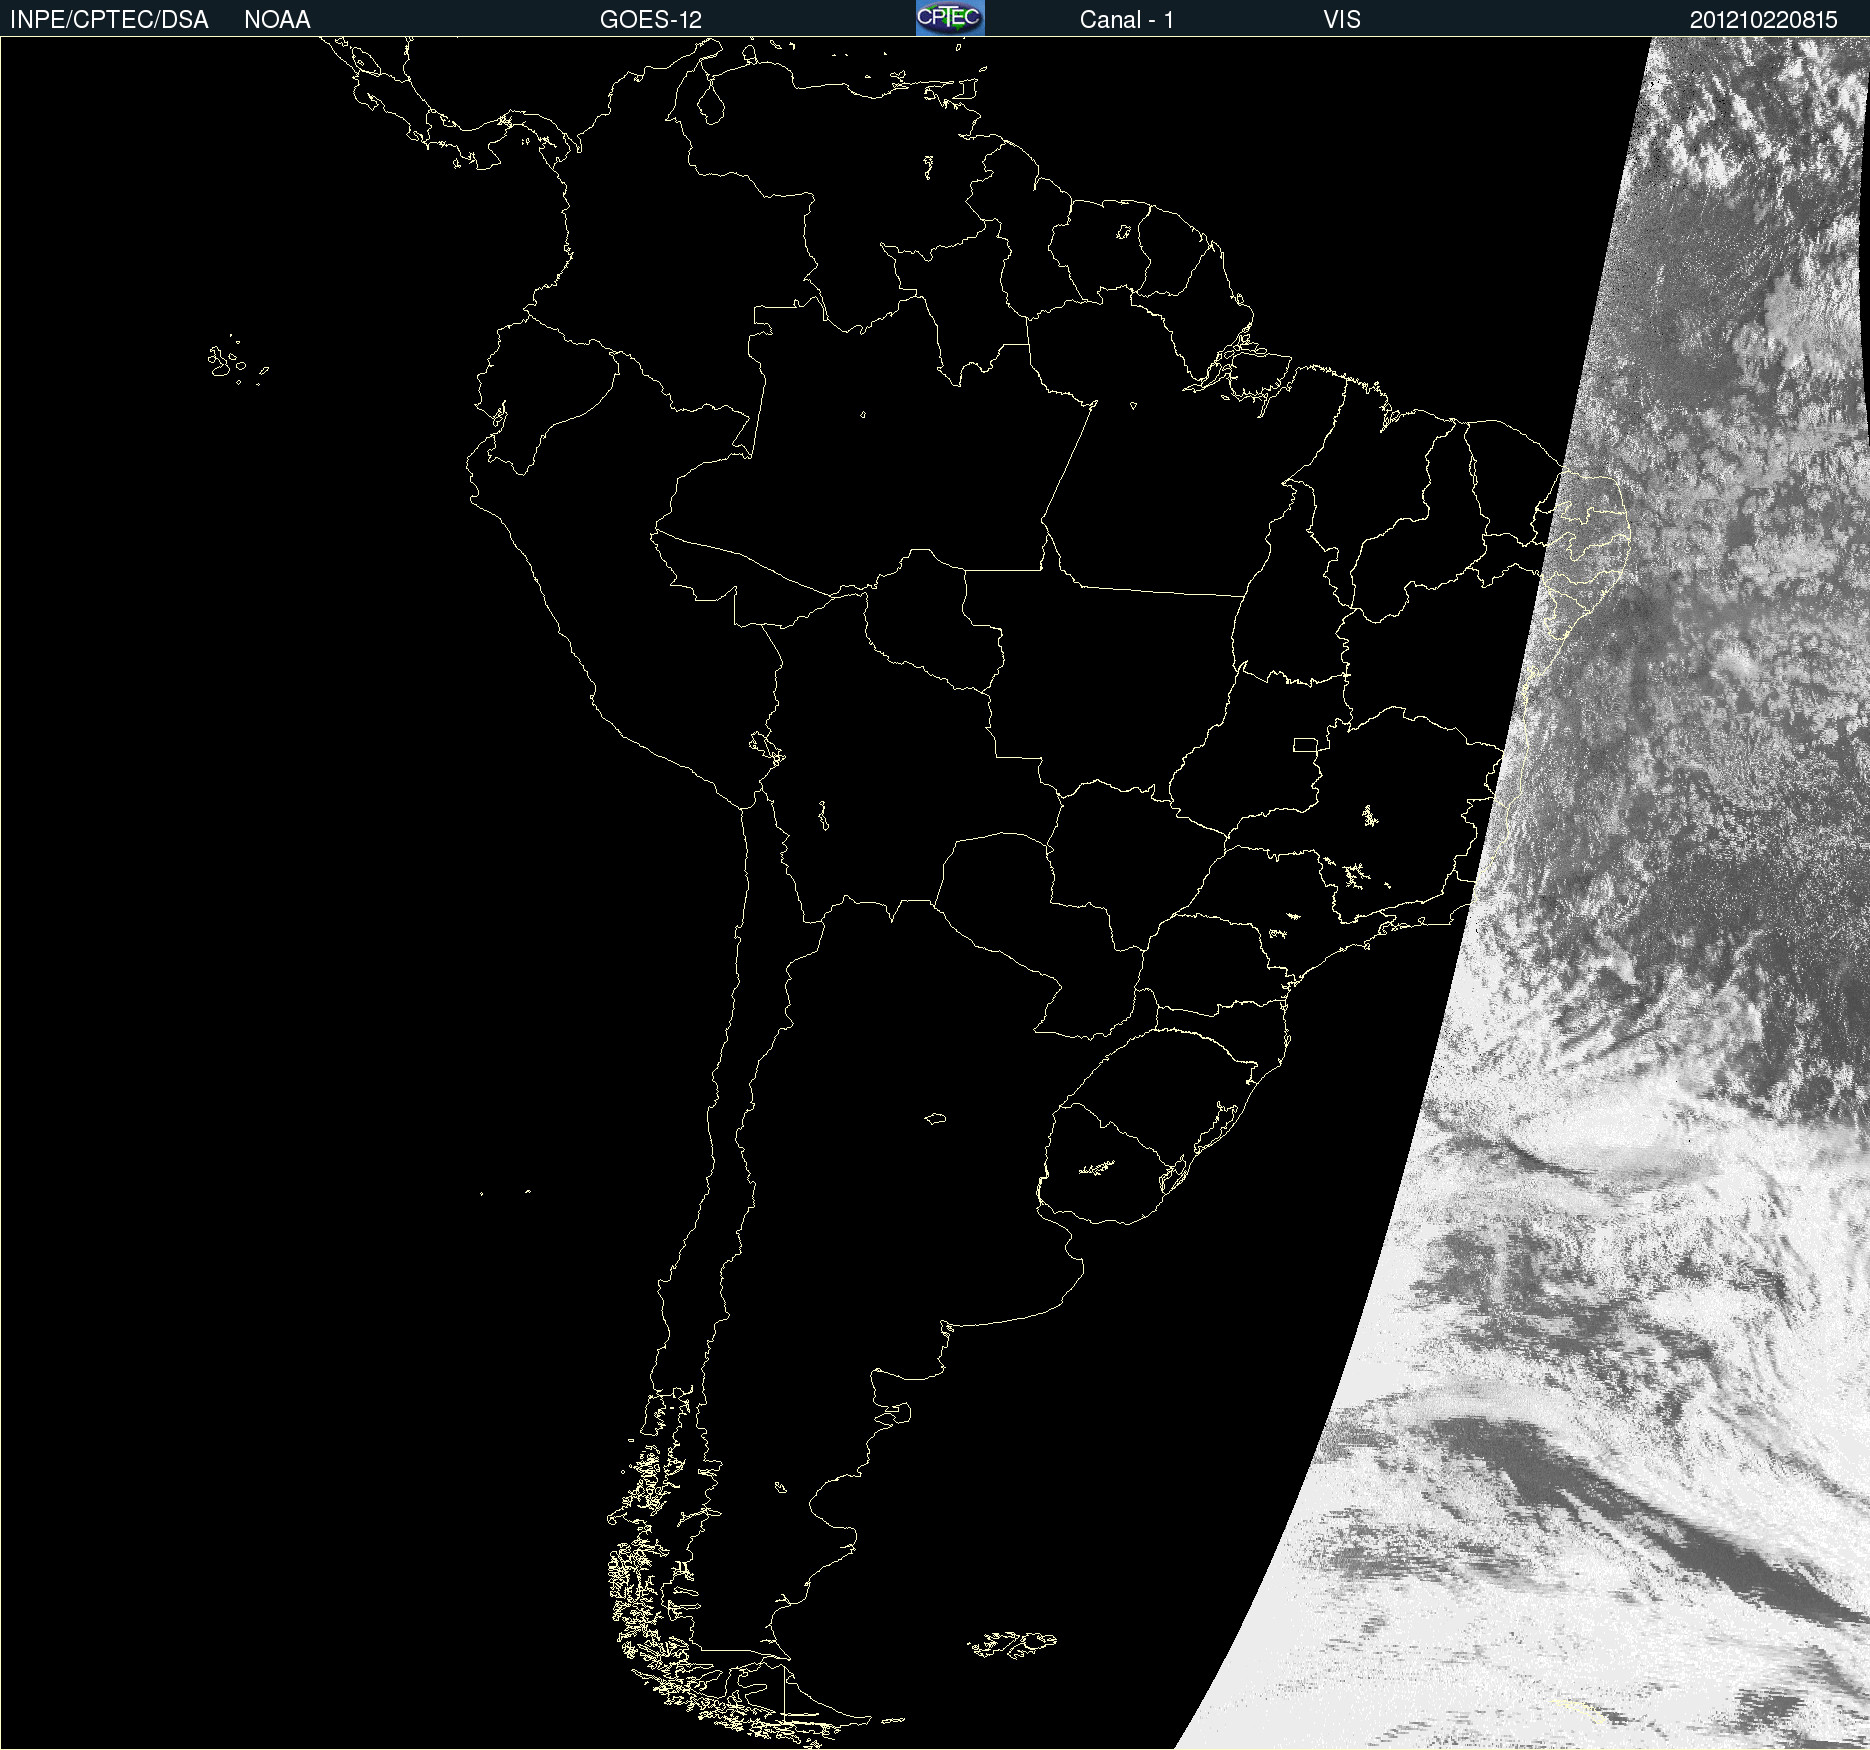Screen dimensions: 1870x1750
Task: Select the INPE/CPTEC/DSA header text
Action: tap(109, 20)
